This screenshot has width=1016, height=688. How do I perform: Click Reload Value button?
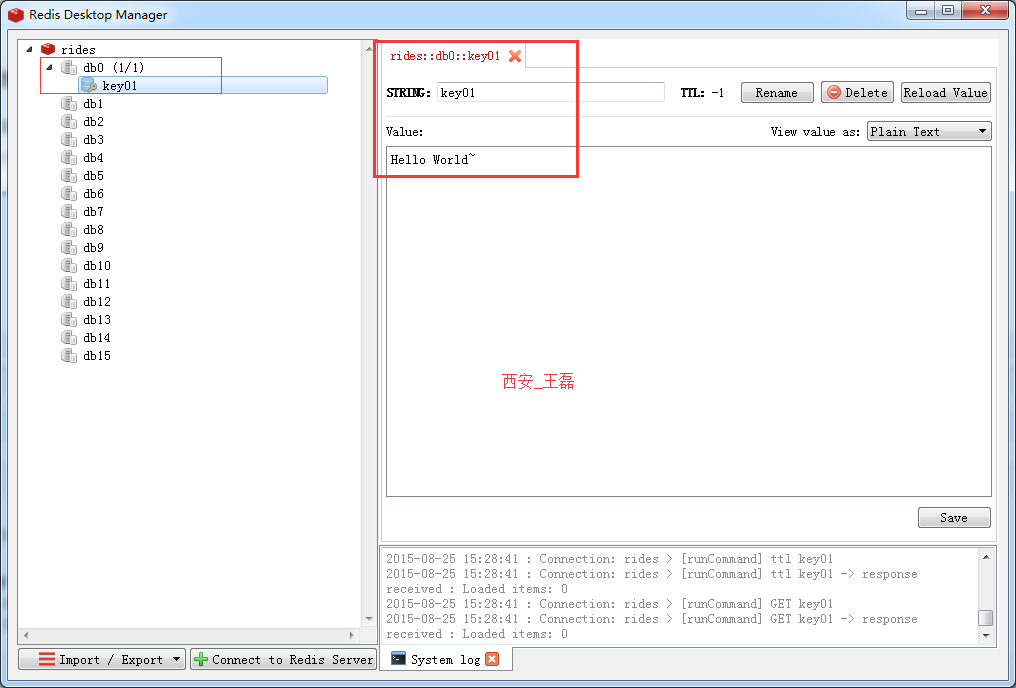pyautogui.click(x=945, y=93)
